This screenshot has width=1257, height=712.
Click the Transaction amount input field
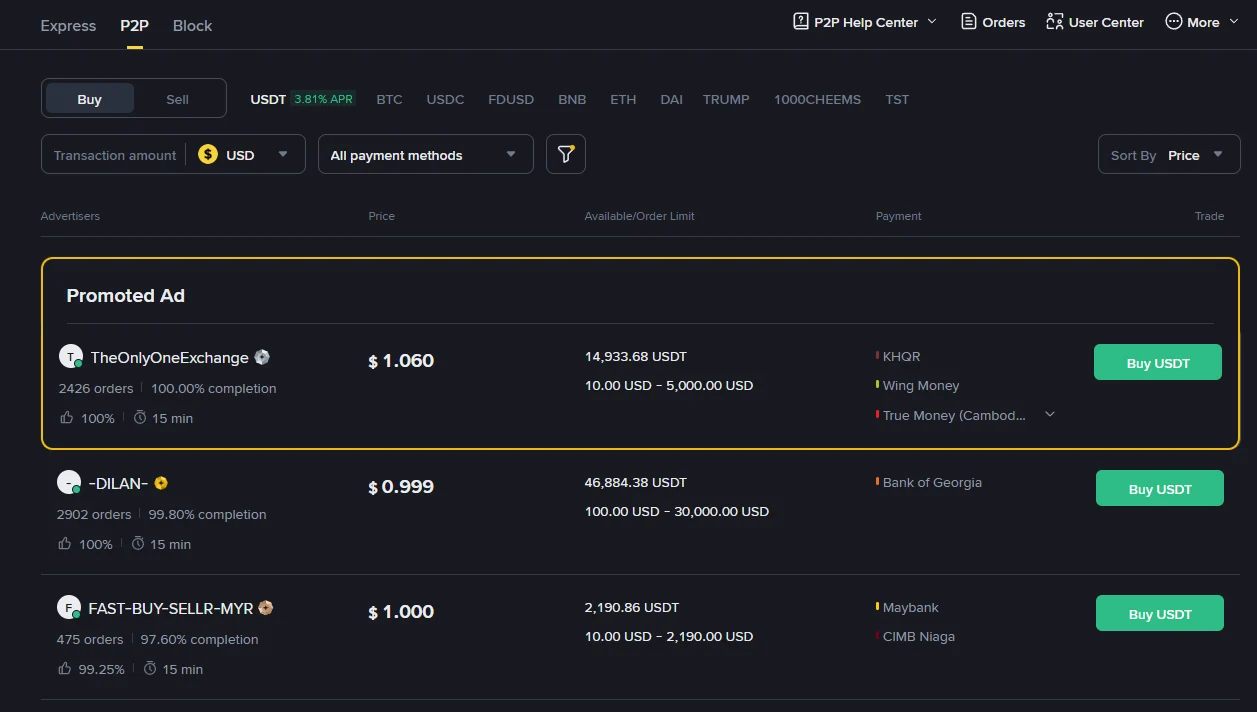pyautogui.click(x=114, y=155)
